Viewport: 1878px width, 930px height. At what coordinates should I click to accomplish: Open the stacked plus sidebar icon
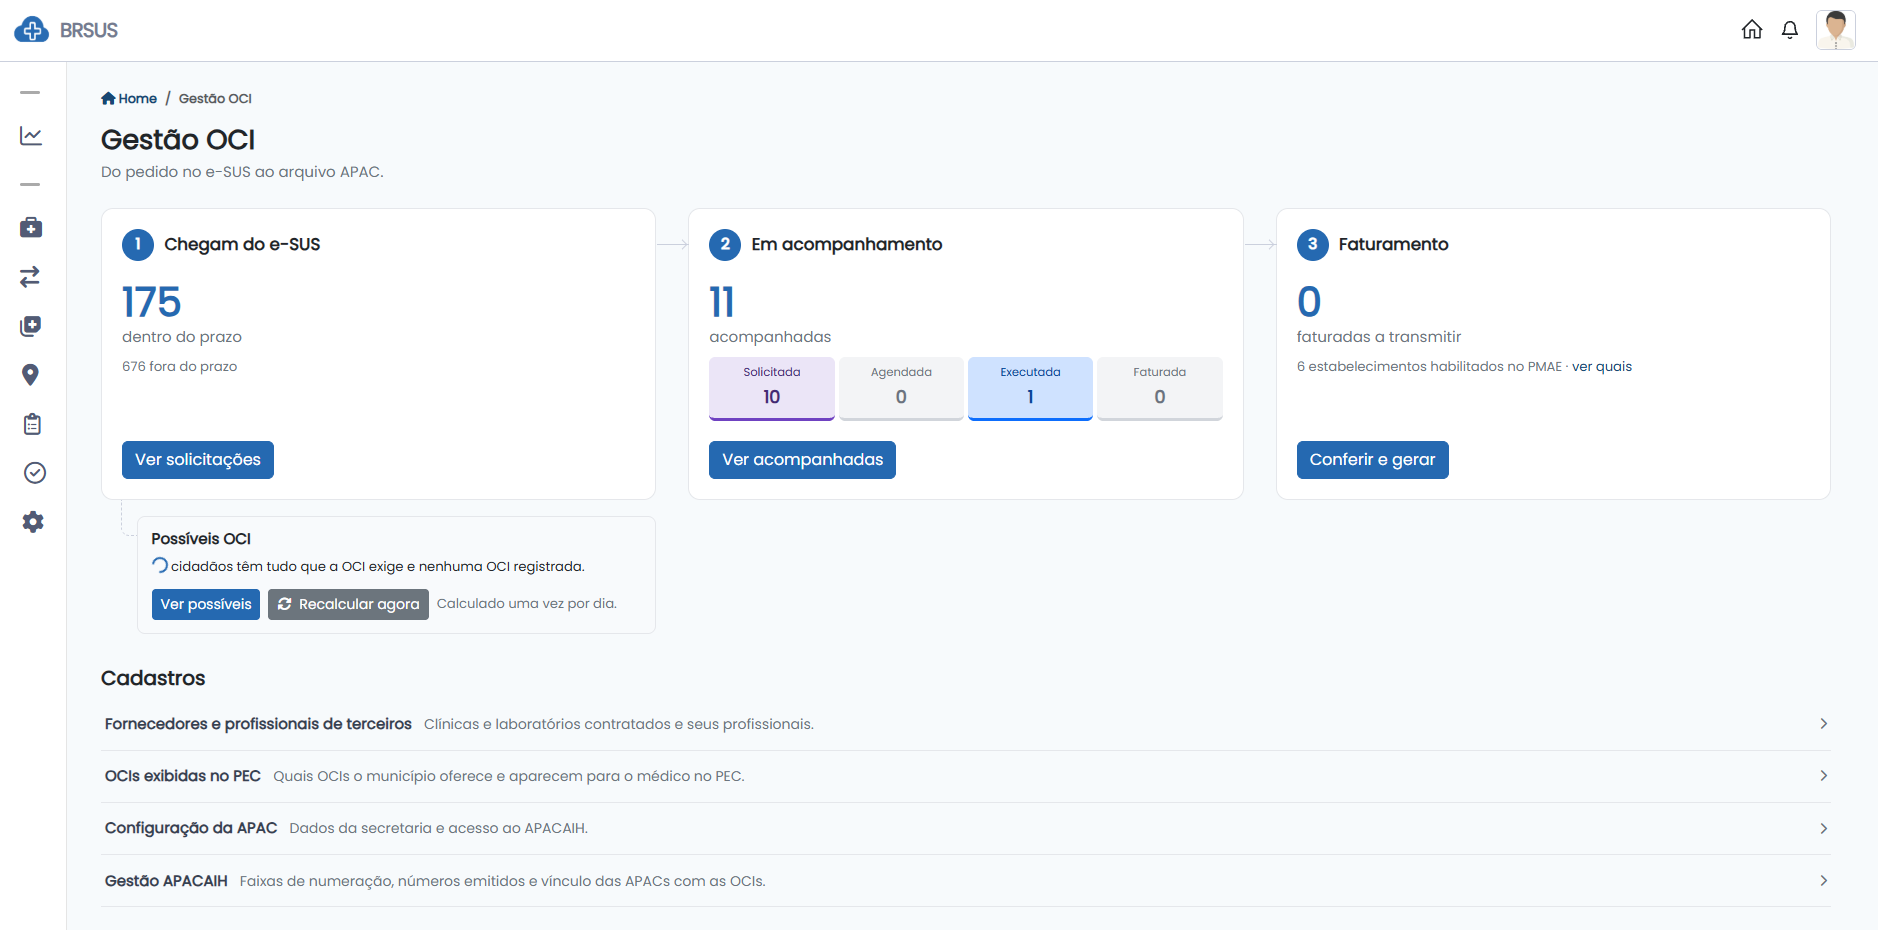click(x=31, y=326)
